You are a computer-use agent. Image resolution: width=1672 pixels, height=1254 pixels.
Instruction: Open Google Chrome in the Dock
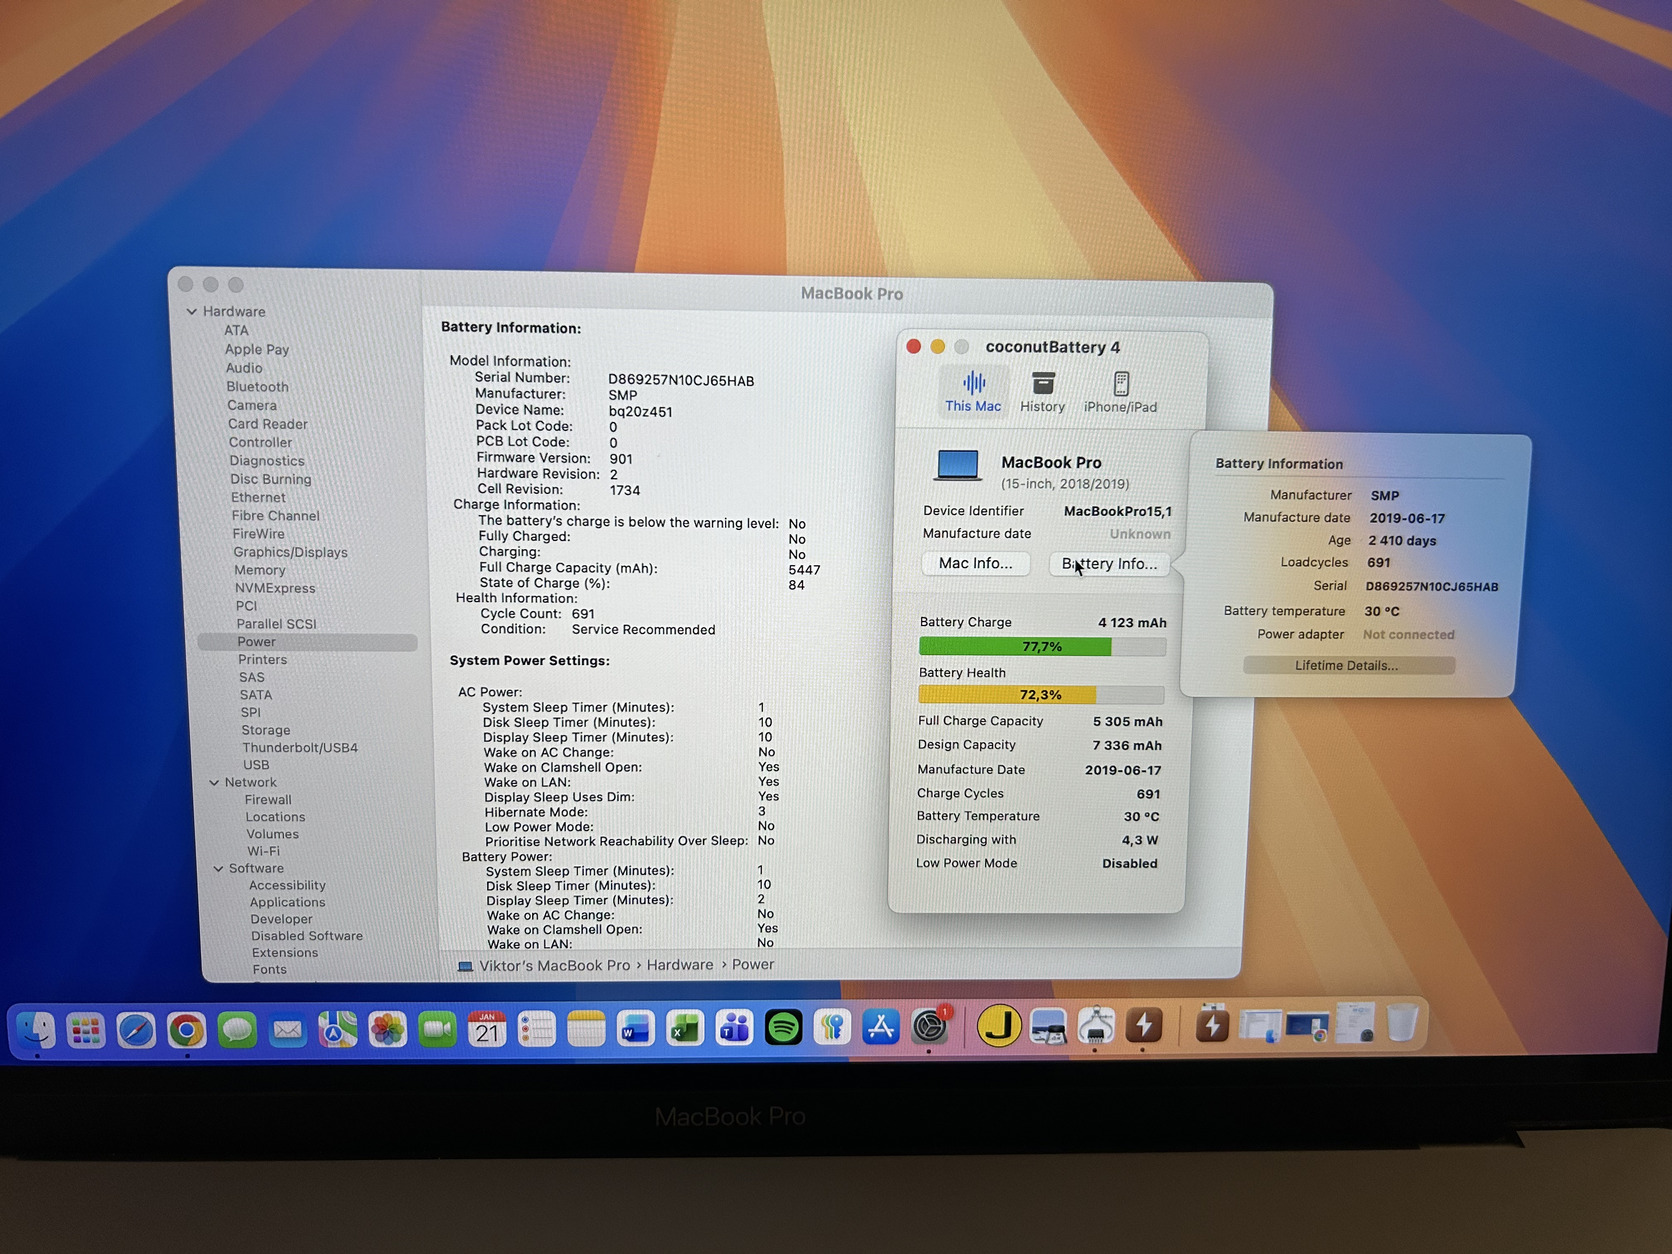(x=186, y=1029)
